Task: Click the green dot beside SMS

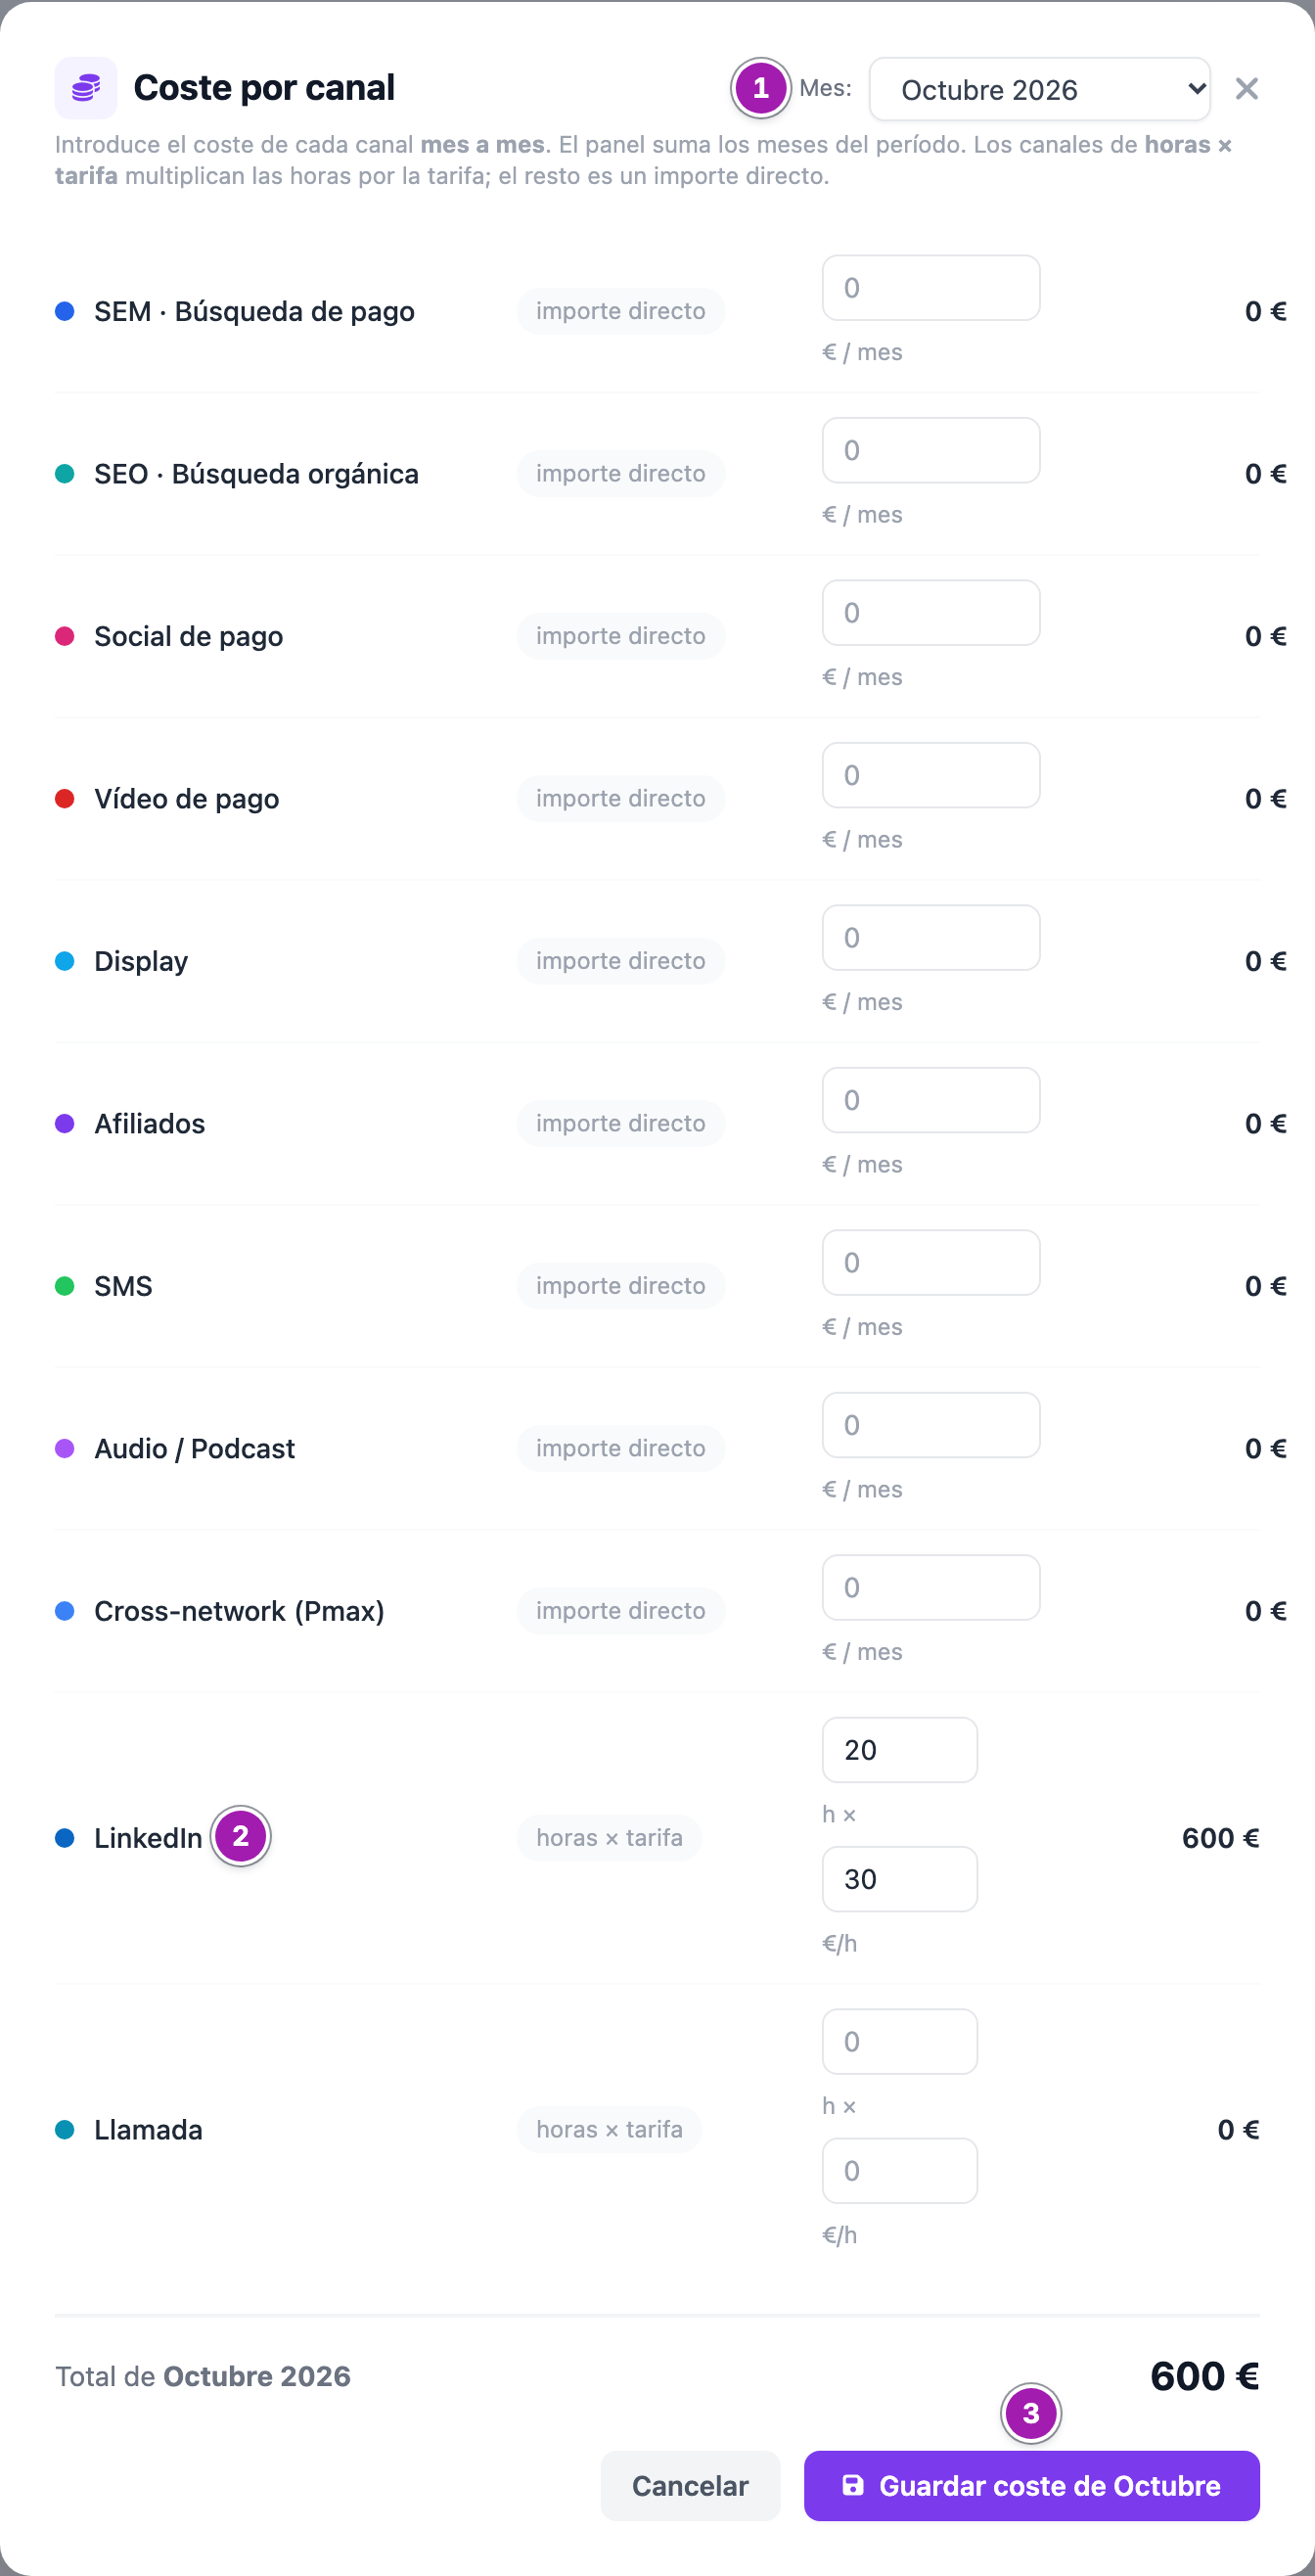Action: pos(65,1286)
